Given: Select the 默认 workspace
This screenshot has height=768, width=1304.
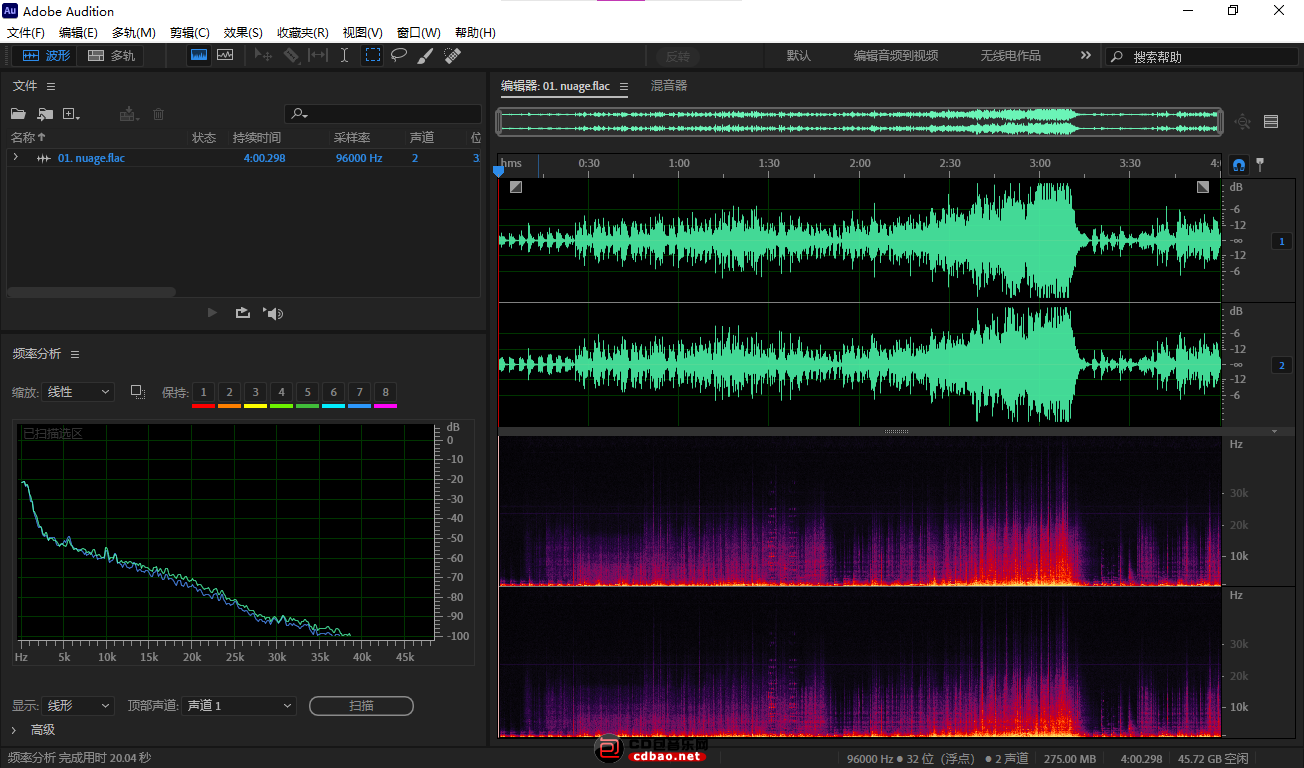Looking at the screenshot, I should [799, 56].
